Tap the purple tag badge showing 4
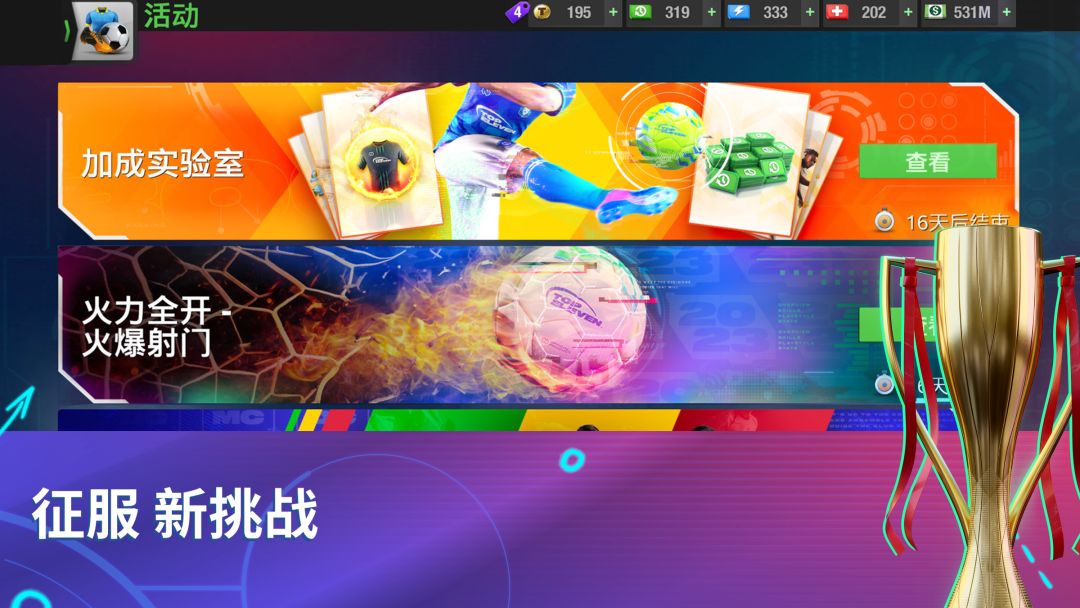 (x=517, y=12)
